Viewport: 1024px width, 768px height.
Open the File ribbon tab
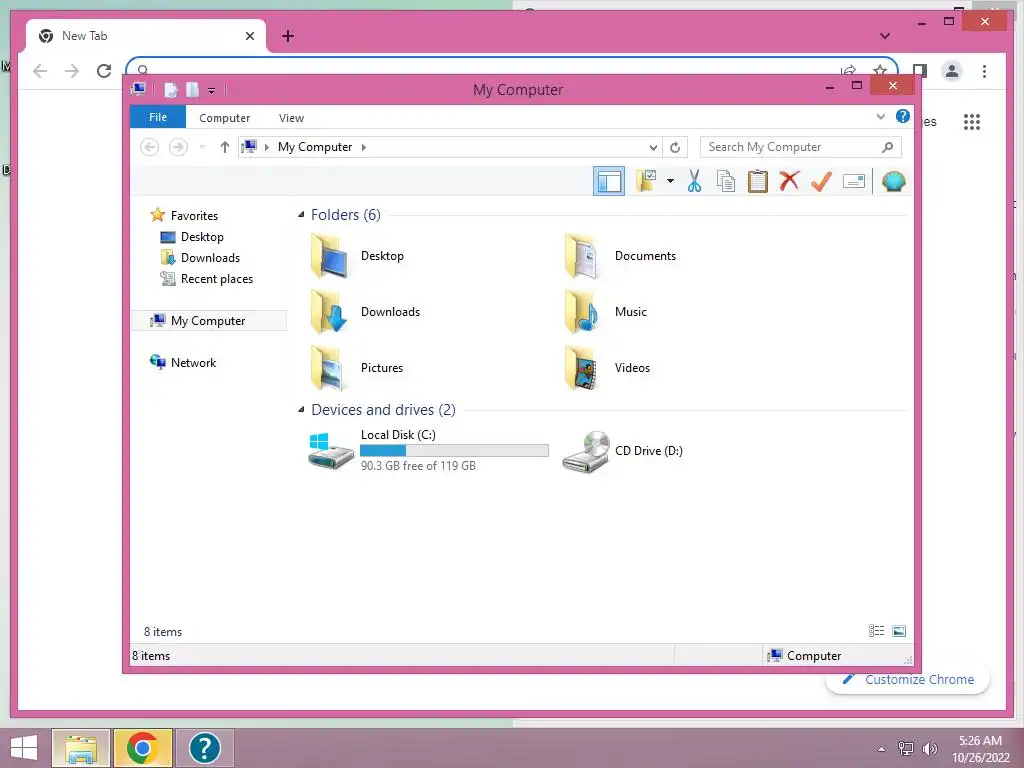pos(158,117)
